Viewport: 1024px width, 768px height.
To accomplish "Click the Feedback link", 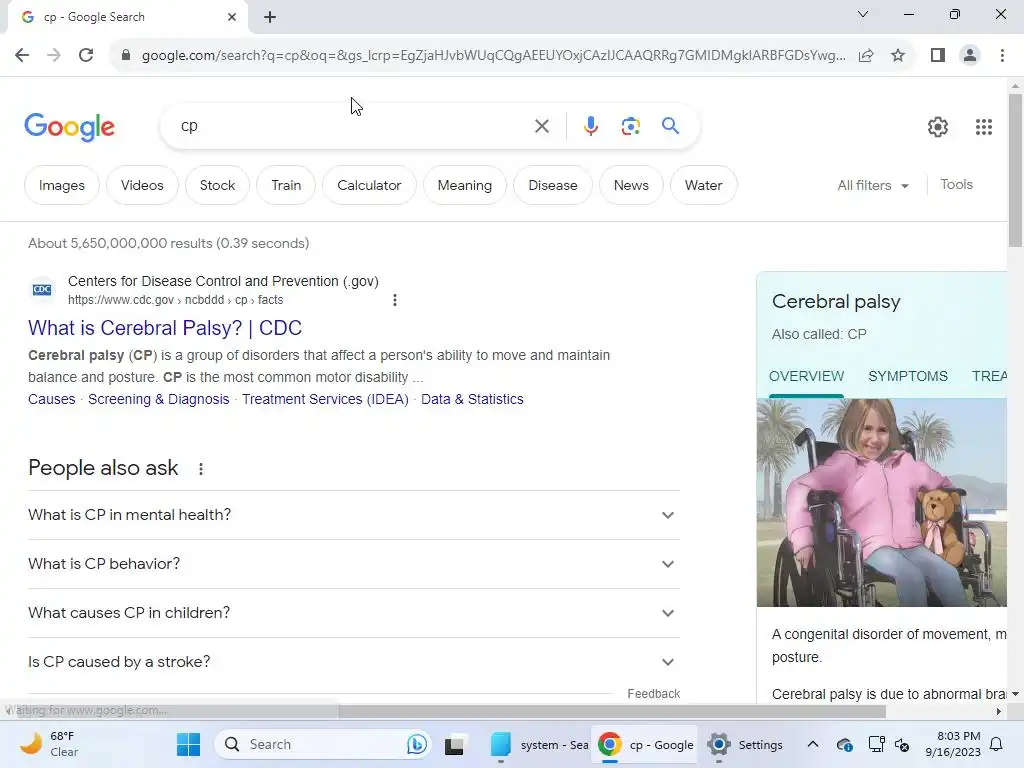I will tap(653, 694).
